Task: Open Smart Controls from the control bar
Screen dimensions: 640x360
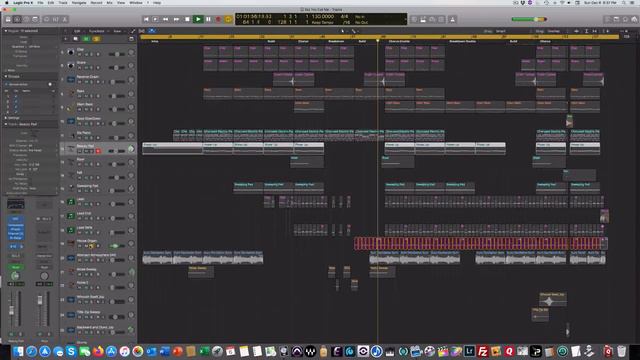Action: pos(47,19)
